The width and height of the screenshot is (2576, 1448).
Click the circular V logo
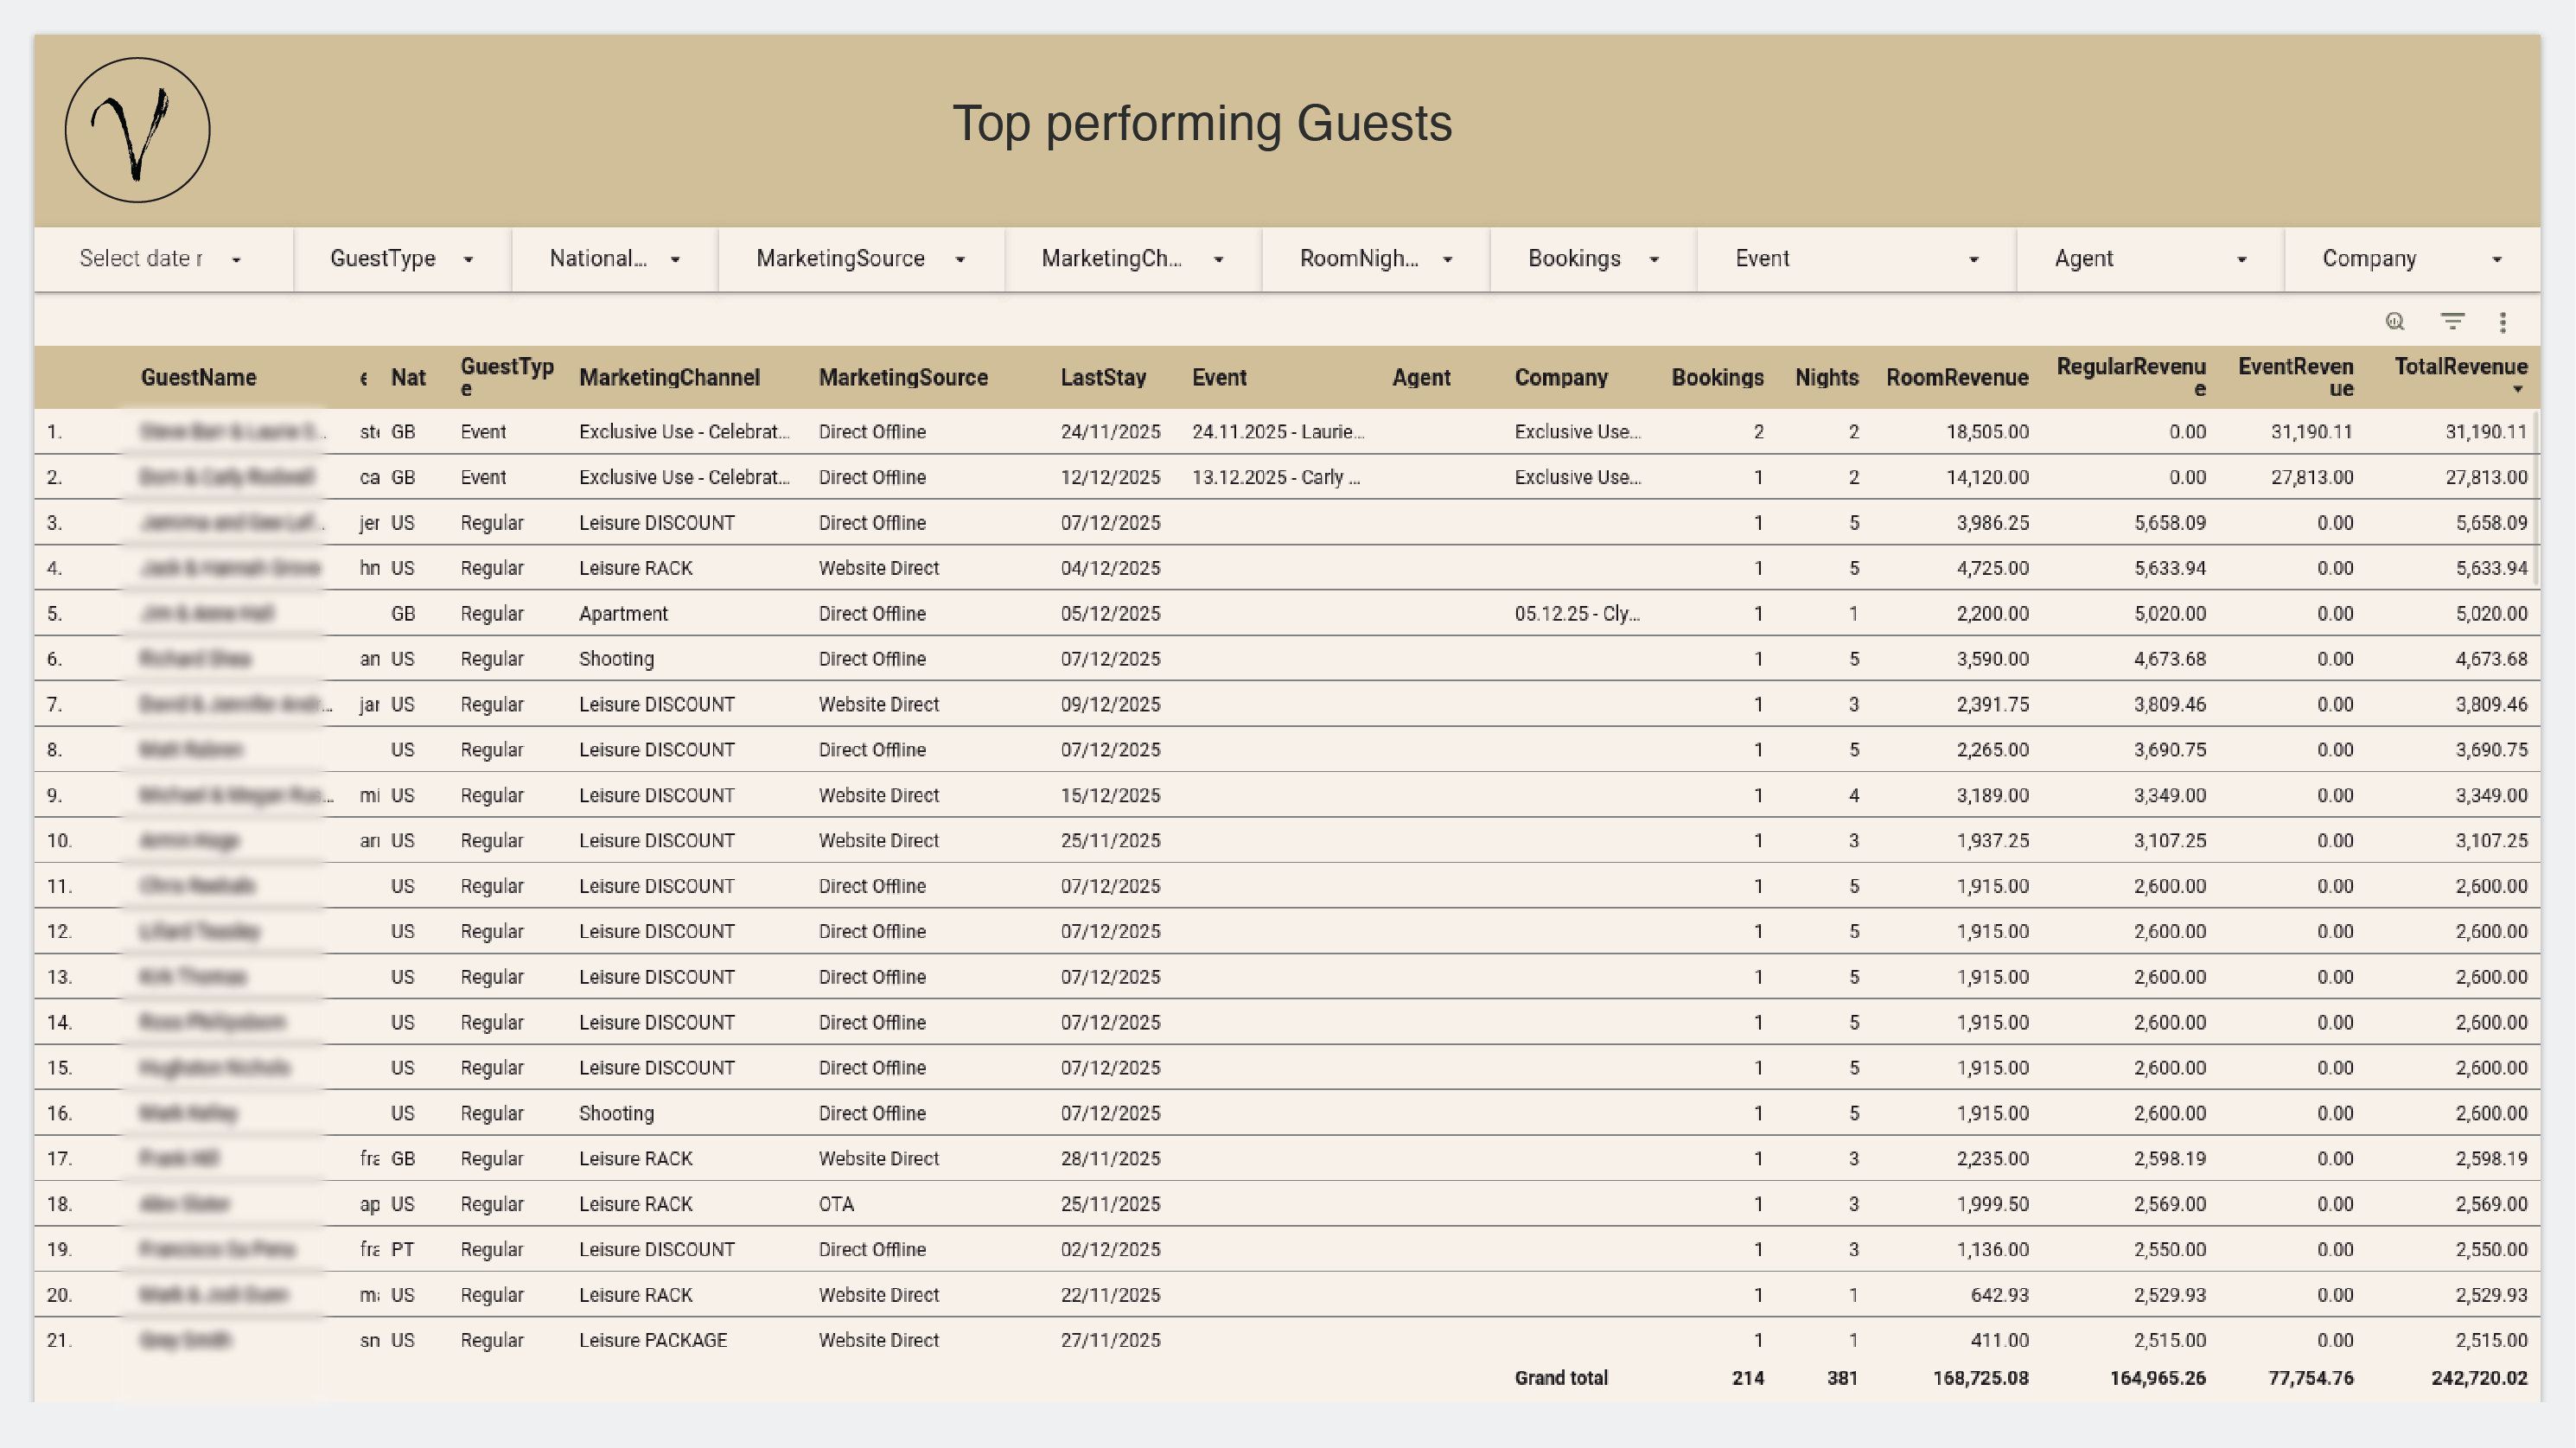click(x=138, y=130)
